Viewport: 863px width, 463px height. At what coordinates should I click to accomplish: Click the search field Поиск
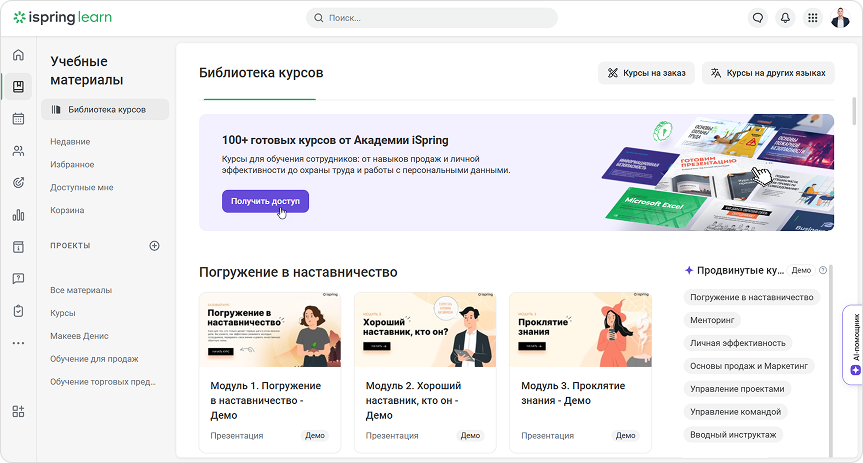click(x=432, y=18)
